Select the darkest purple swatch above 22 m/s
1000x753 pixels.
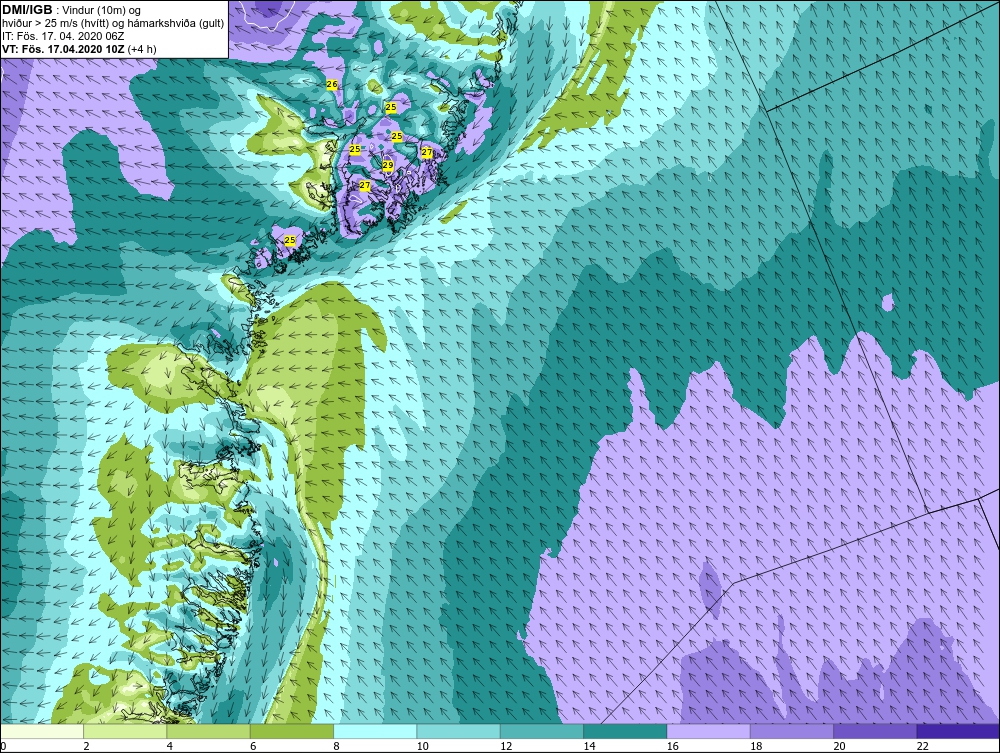957,731
